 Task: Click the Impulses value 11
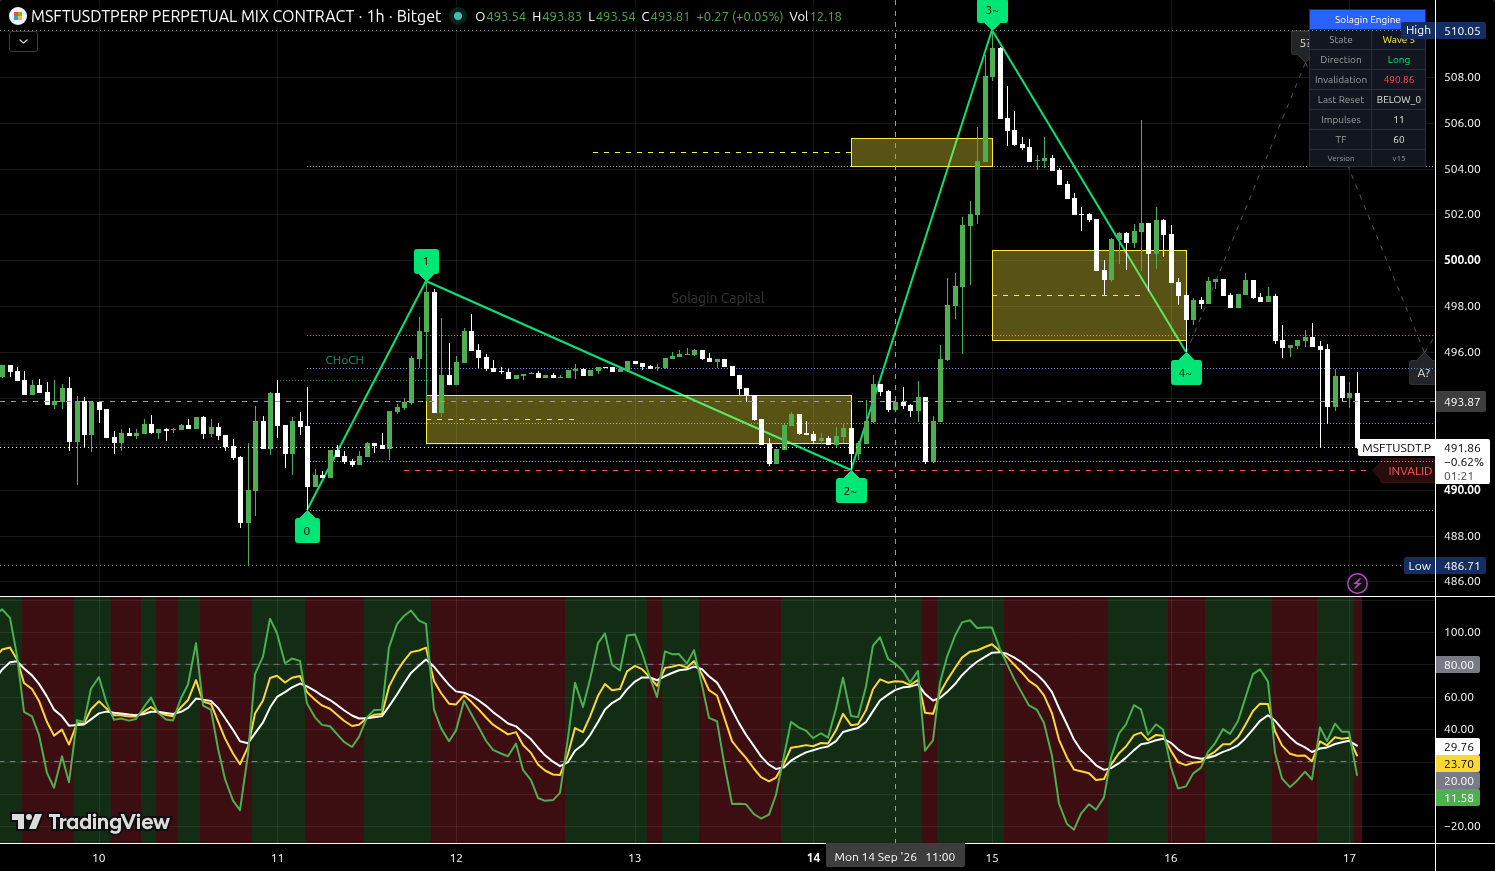(1398, 120)
